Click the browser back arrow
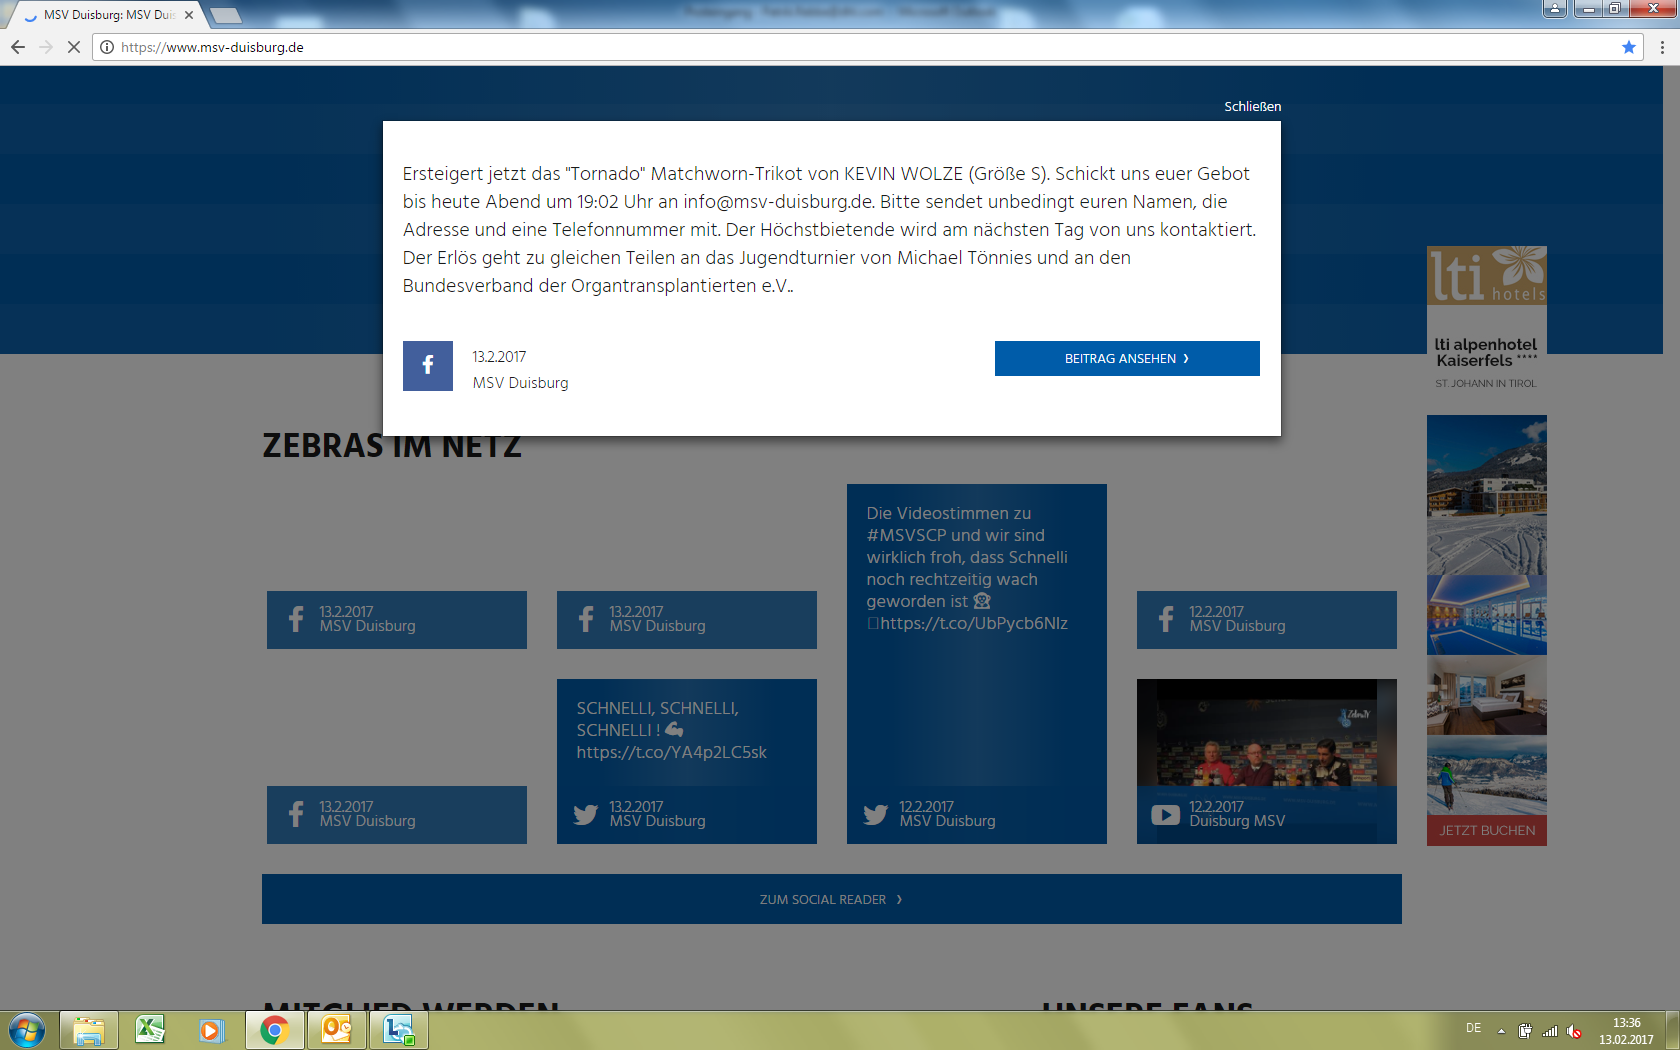The height and width of the screenshot is (1050, 1680). (17, 47)
